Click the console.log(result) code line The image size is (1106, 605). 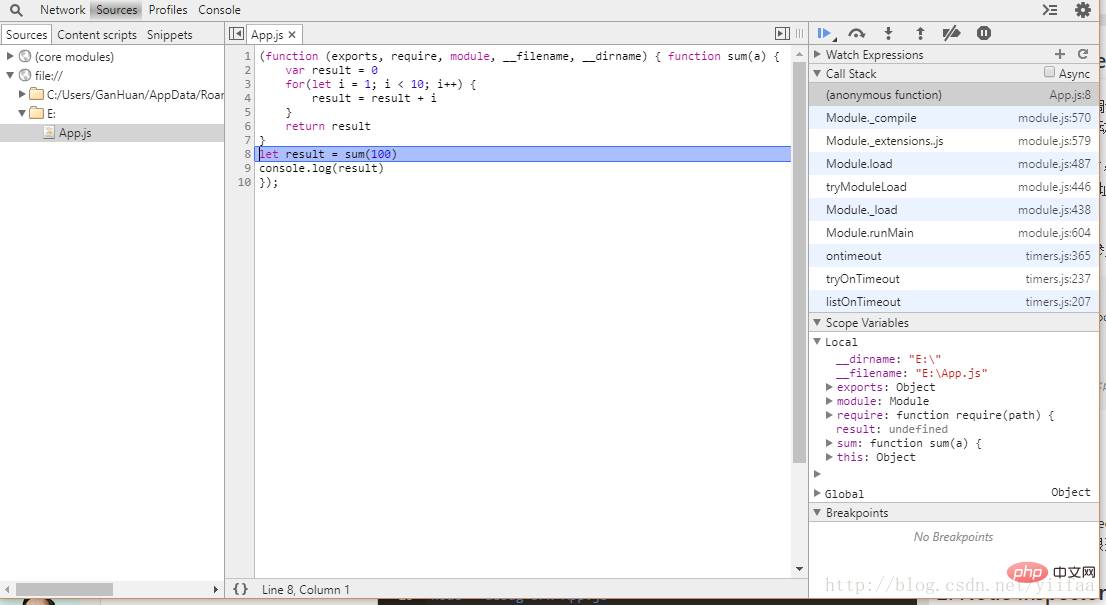tap(322, 168)
